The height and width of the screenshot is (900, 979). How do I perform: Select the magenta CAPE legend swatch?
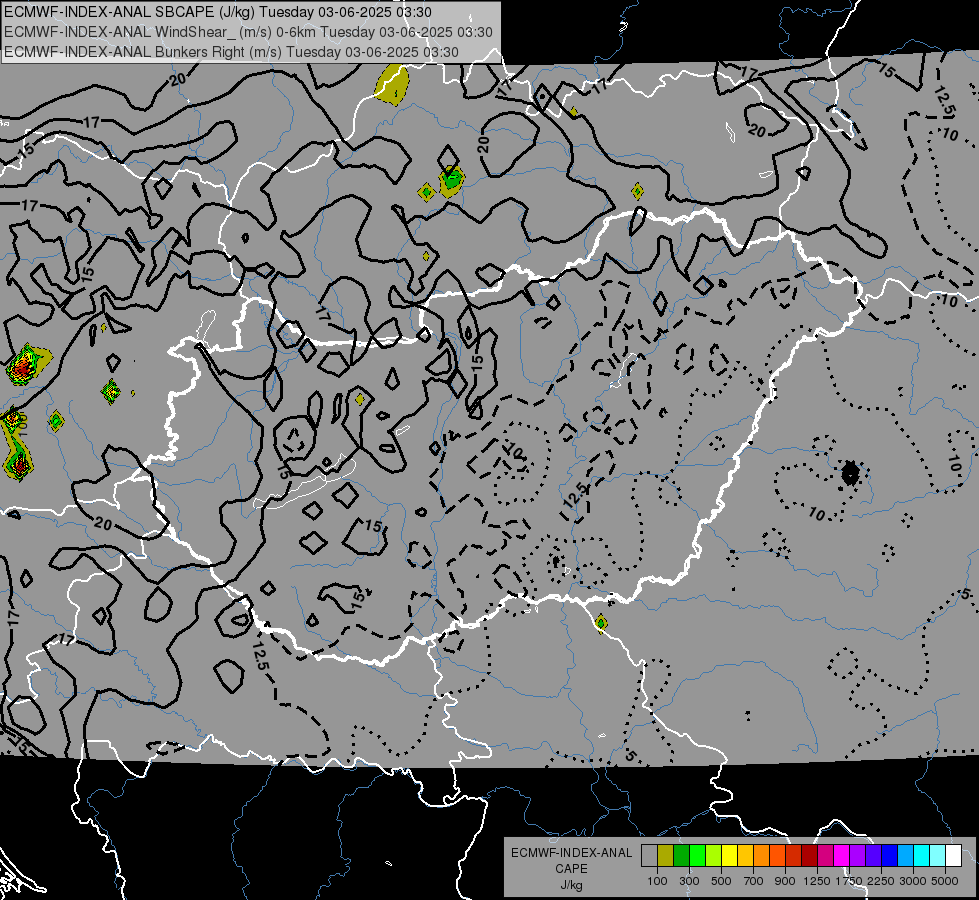(x=842, y=856)
